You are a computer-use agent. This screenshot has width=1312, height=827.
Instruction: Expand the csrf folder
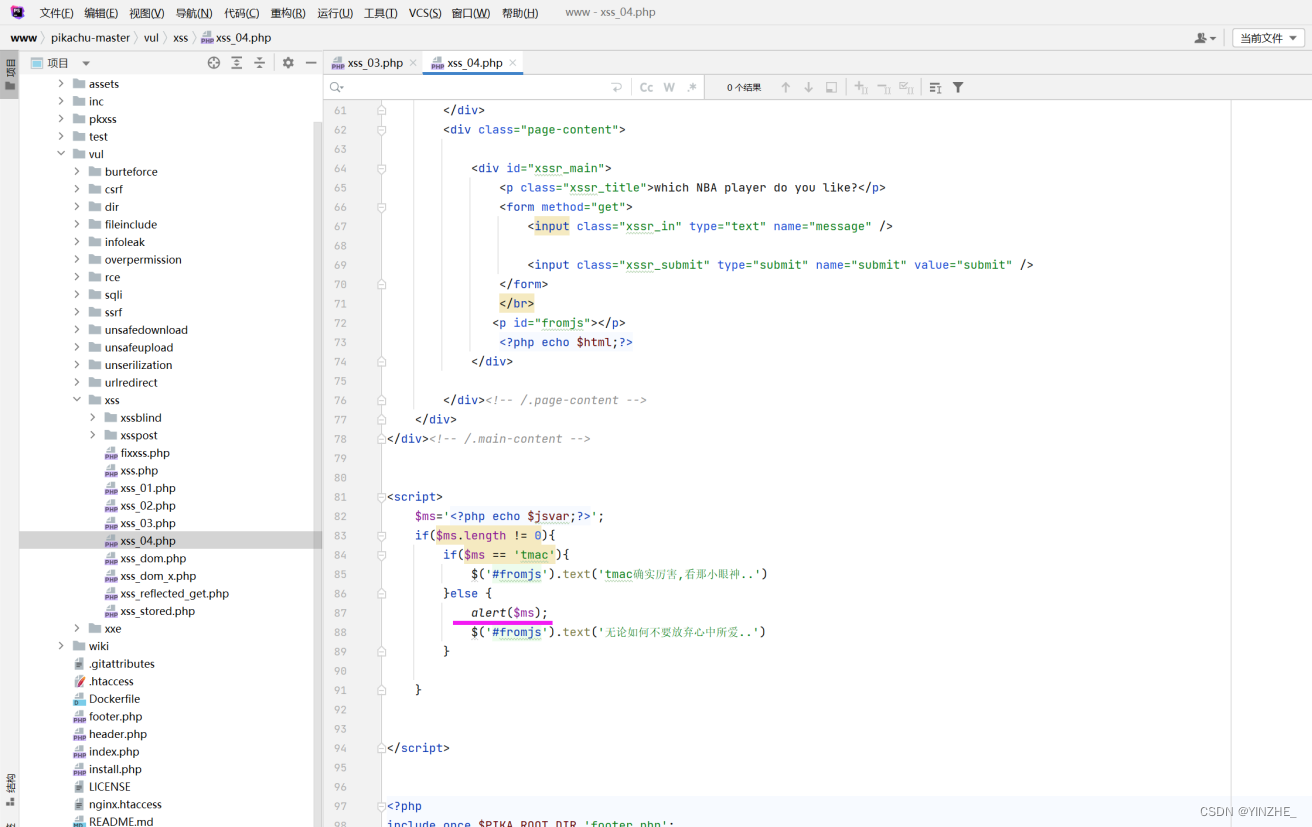pos(77,189)
